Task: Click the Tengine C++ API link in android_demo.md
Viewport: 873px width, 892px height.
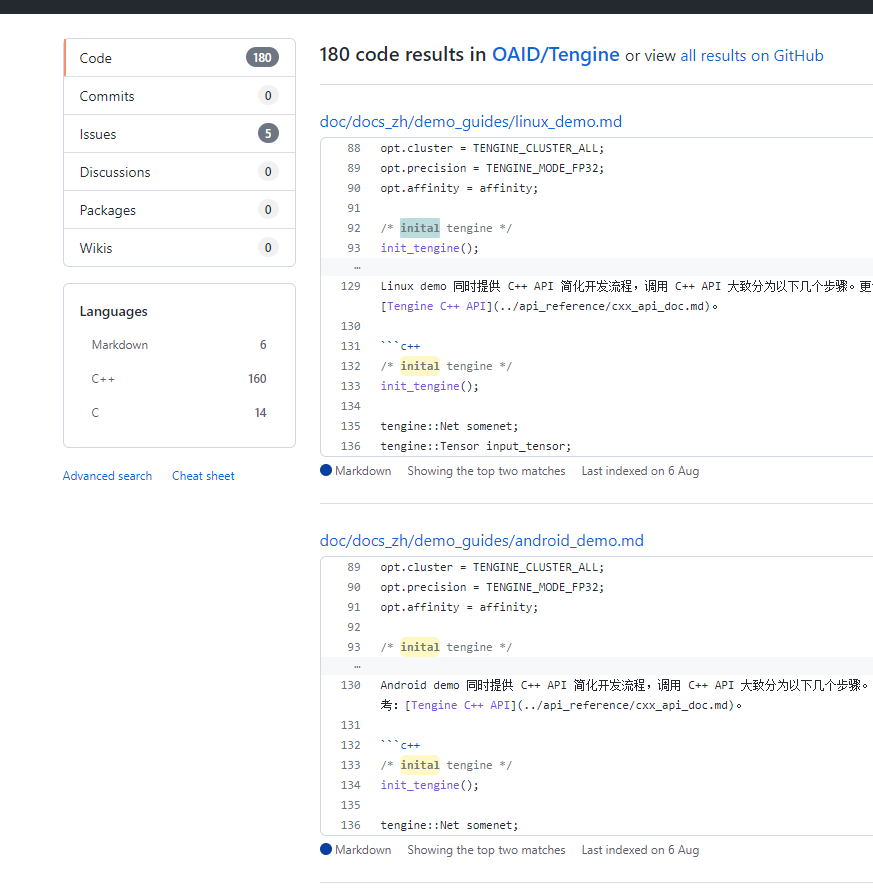Action: (x=460, y=705)
